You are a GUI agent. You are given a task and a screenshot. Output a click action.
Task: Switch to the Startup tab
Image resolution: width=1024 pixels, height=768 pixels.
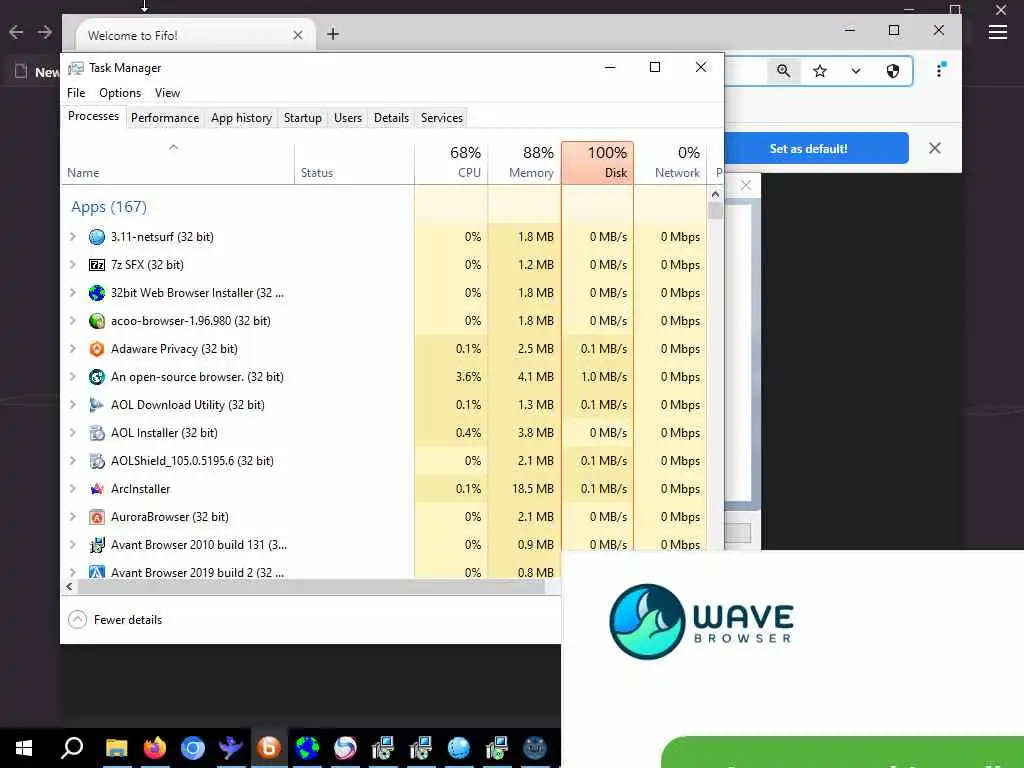(302, 118)
